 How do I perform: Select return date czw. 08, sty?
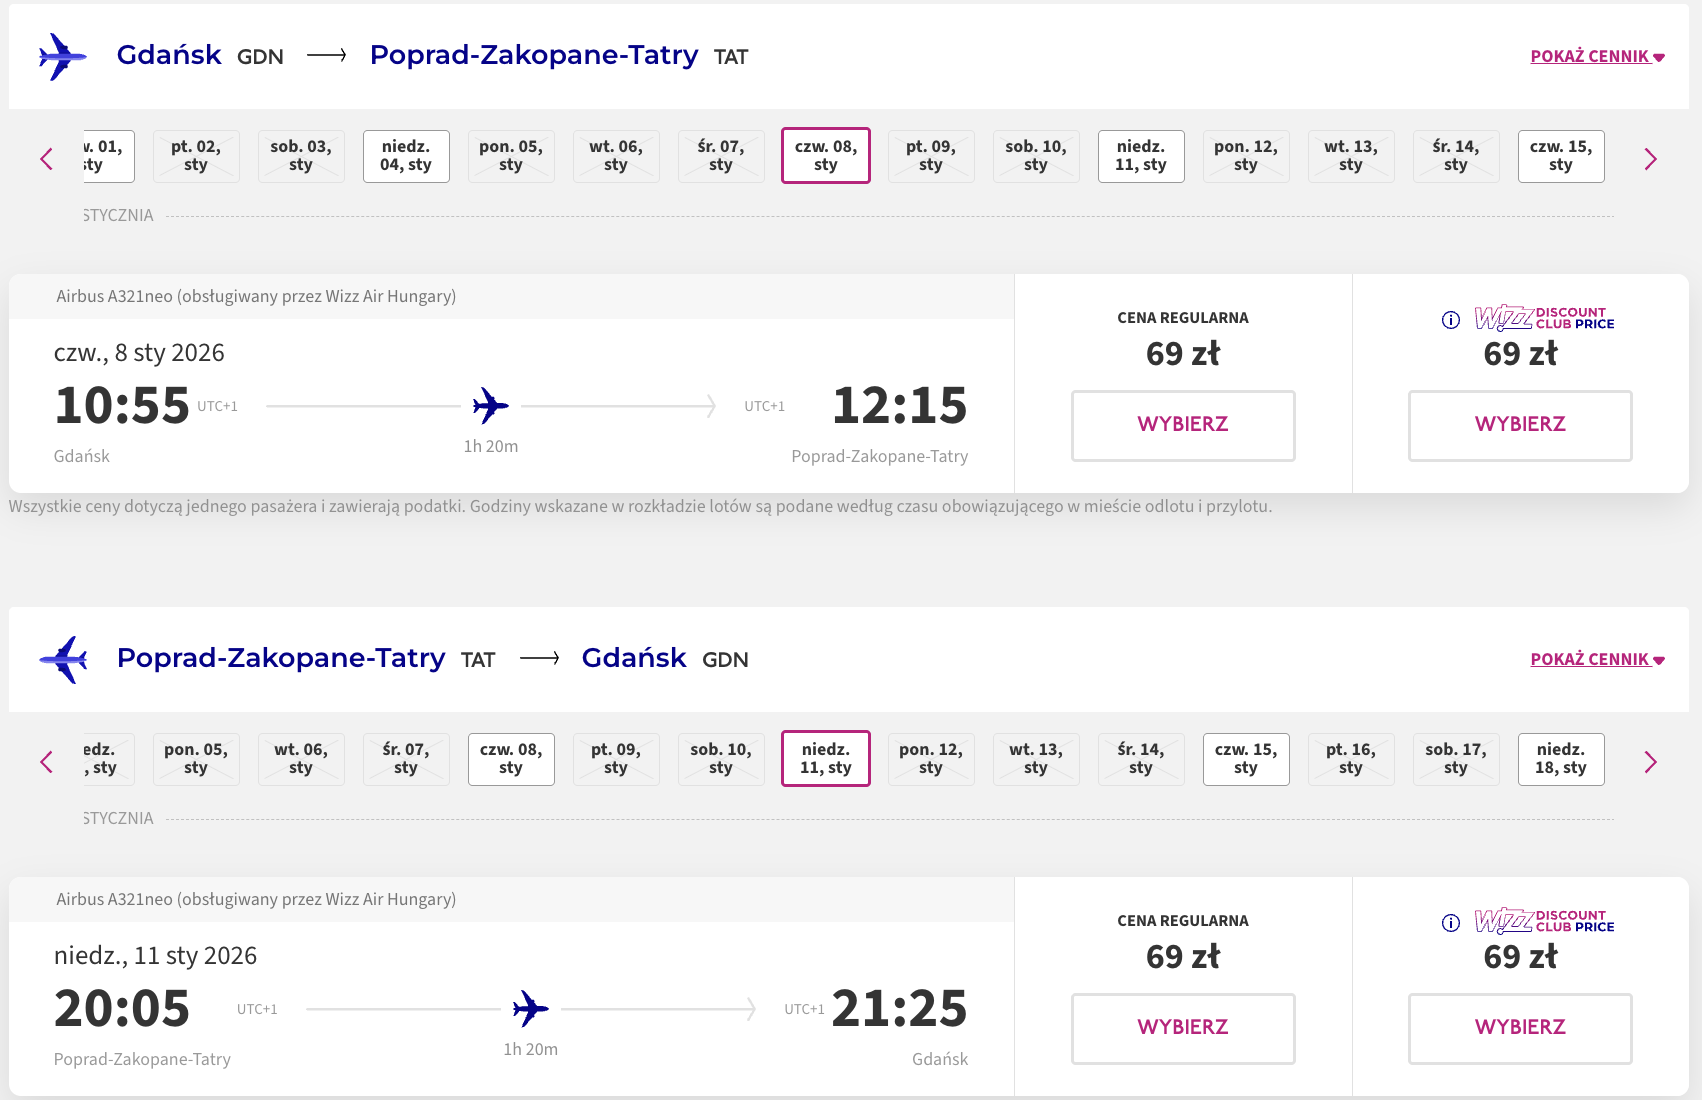(511, 759)
